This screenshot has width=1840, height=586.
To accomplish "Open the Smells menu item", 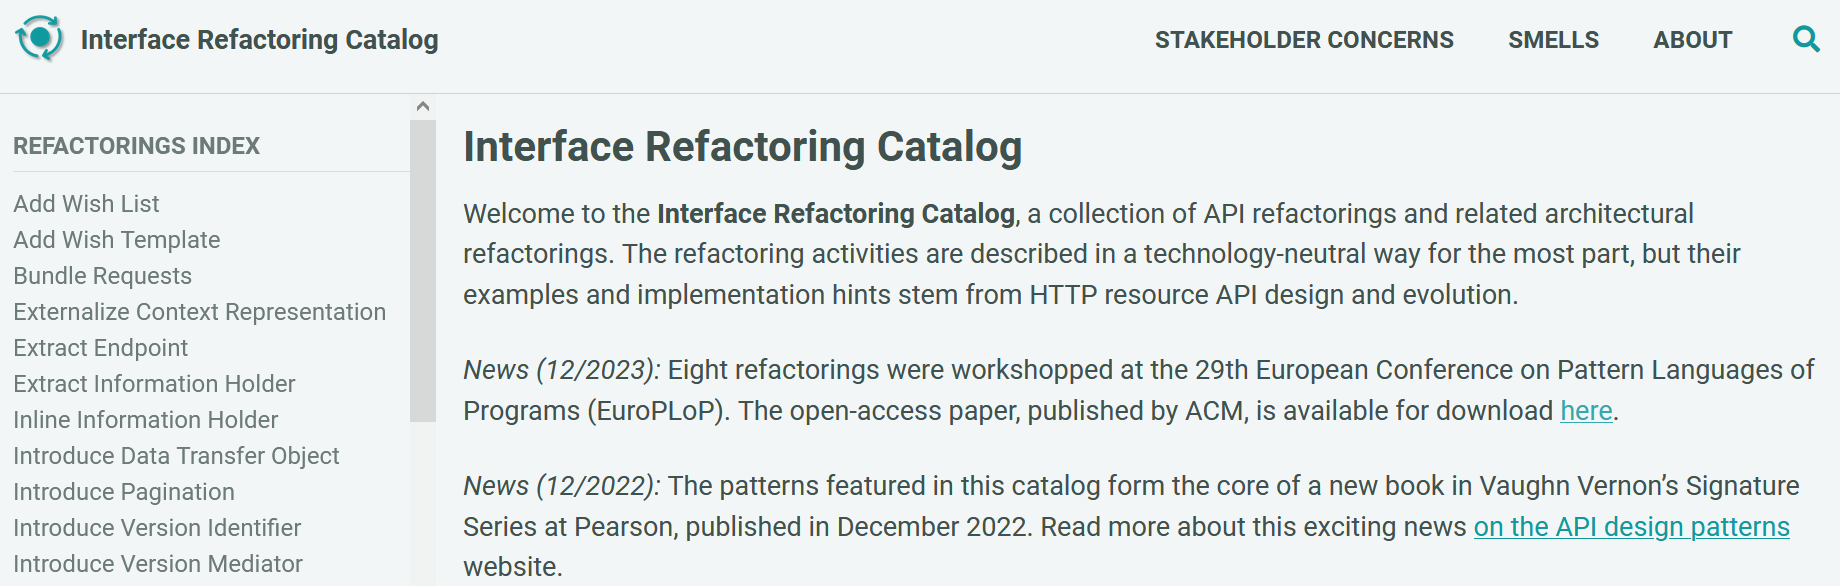I will click(1553, 40).
